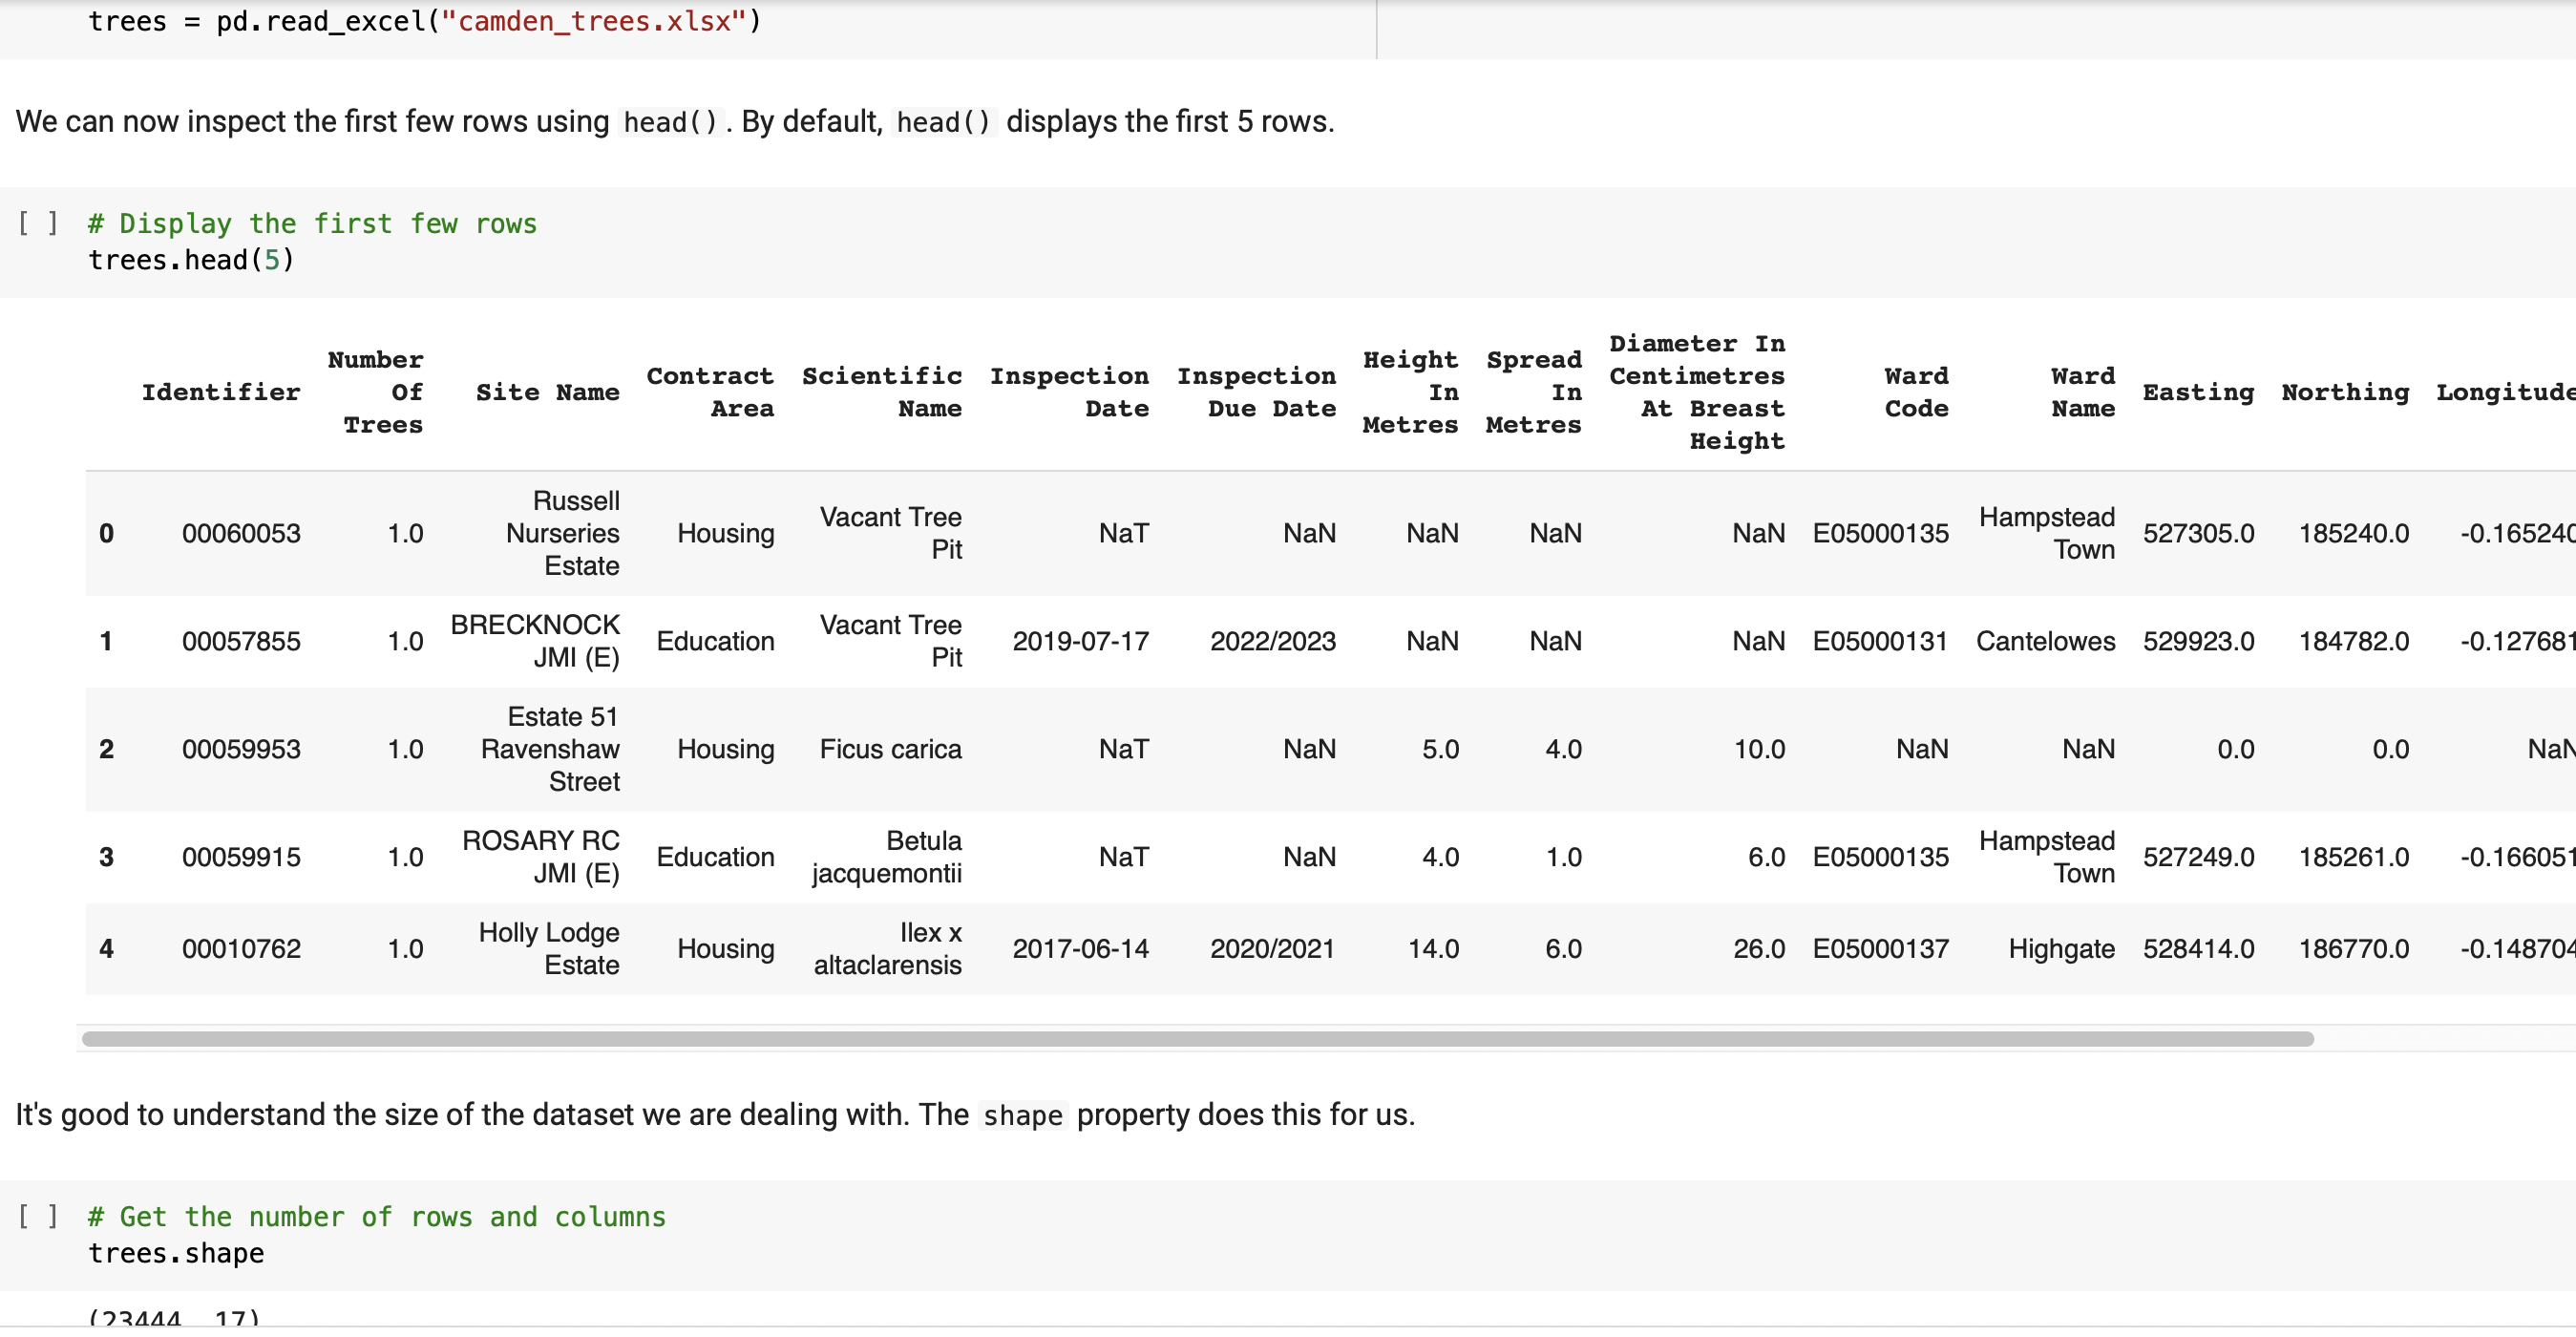2576x1337 pixels.
Task: Click the Ward Code column header
Action: tap(1915, 392)
